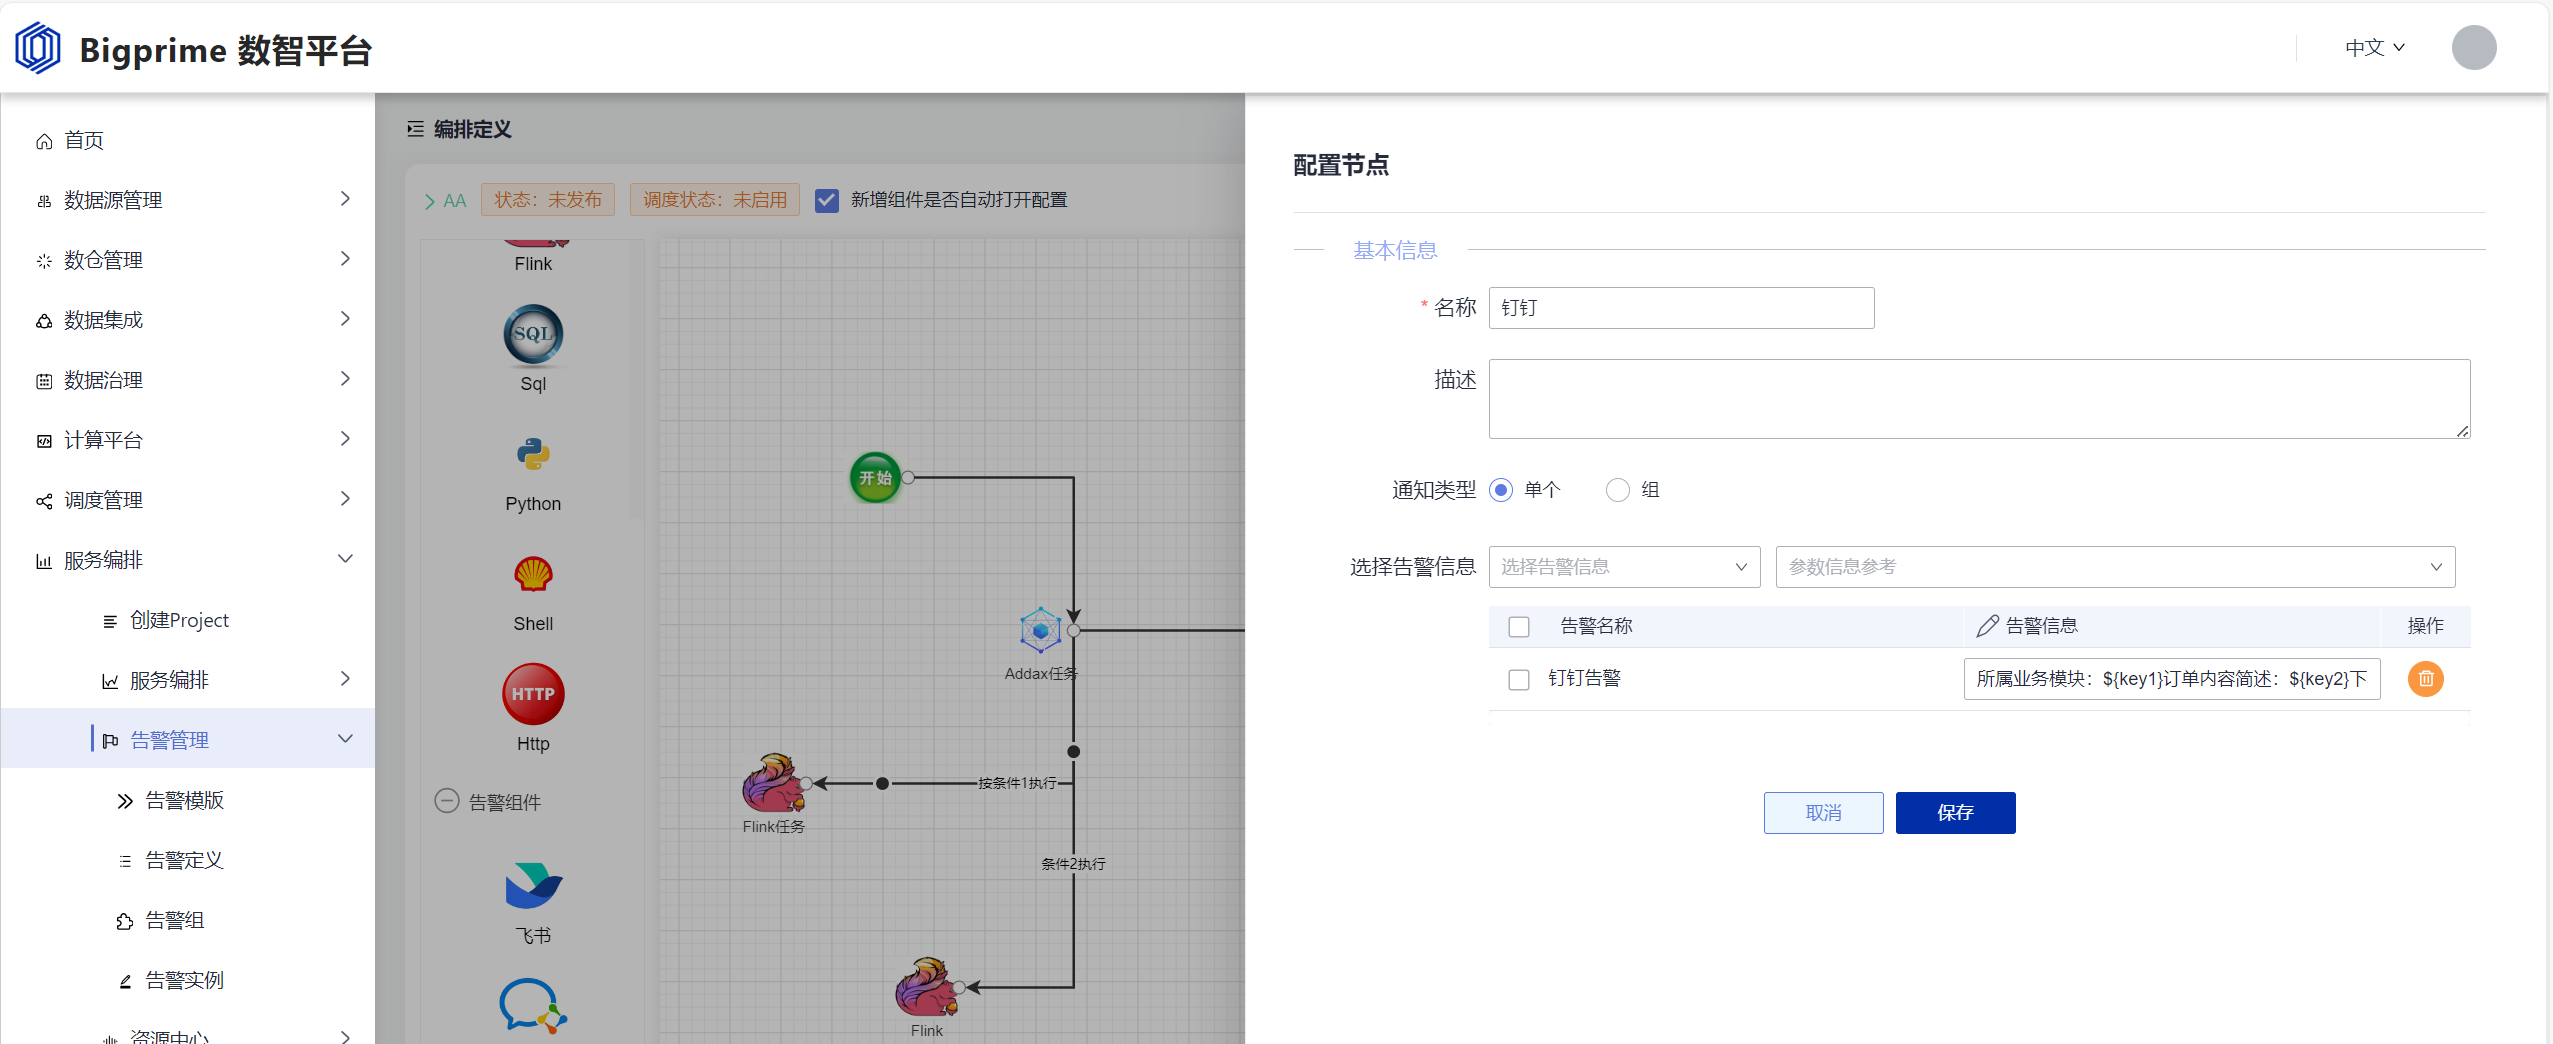Screen dimensions: 2553x1044
Task: Click the user avatar circle
Action: tap(2473, 48)
